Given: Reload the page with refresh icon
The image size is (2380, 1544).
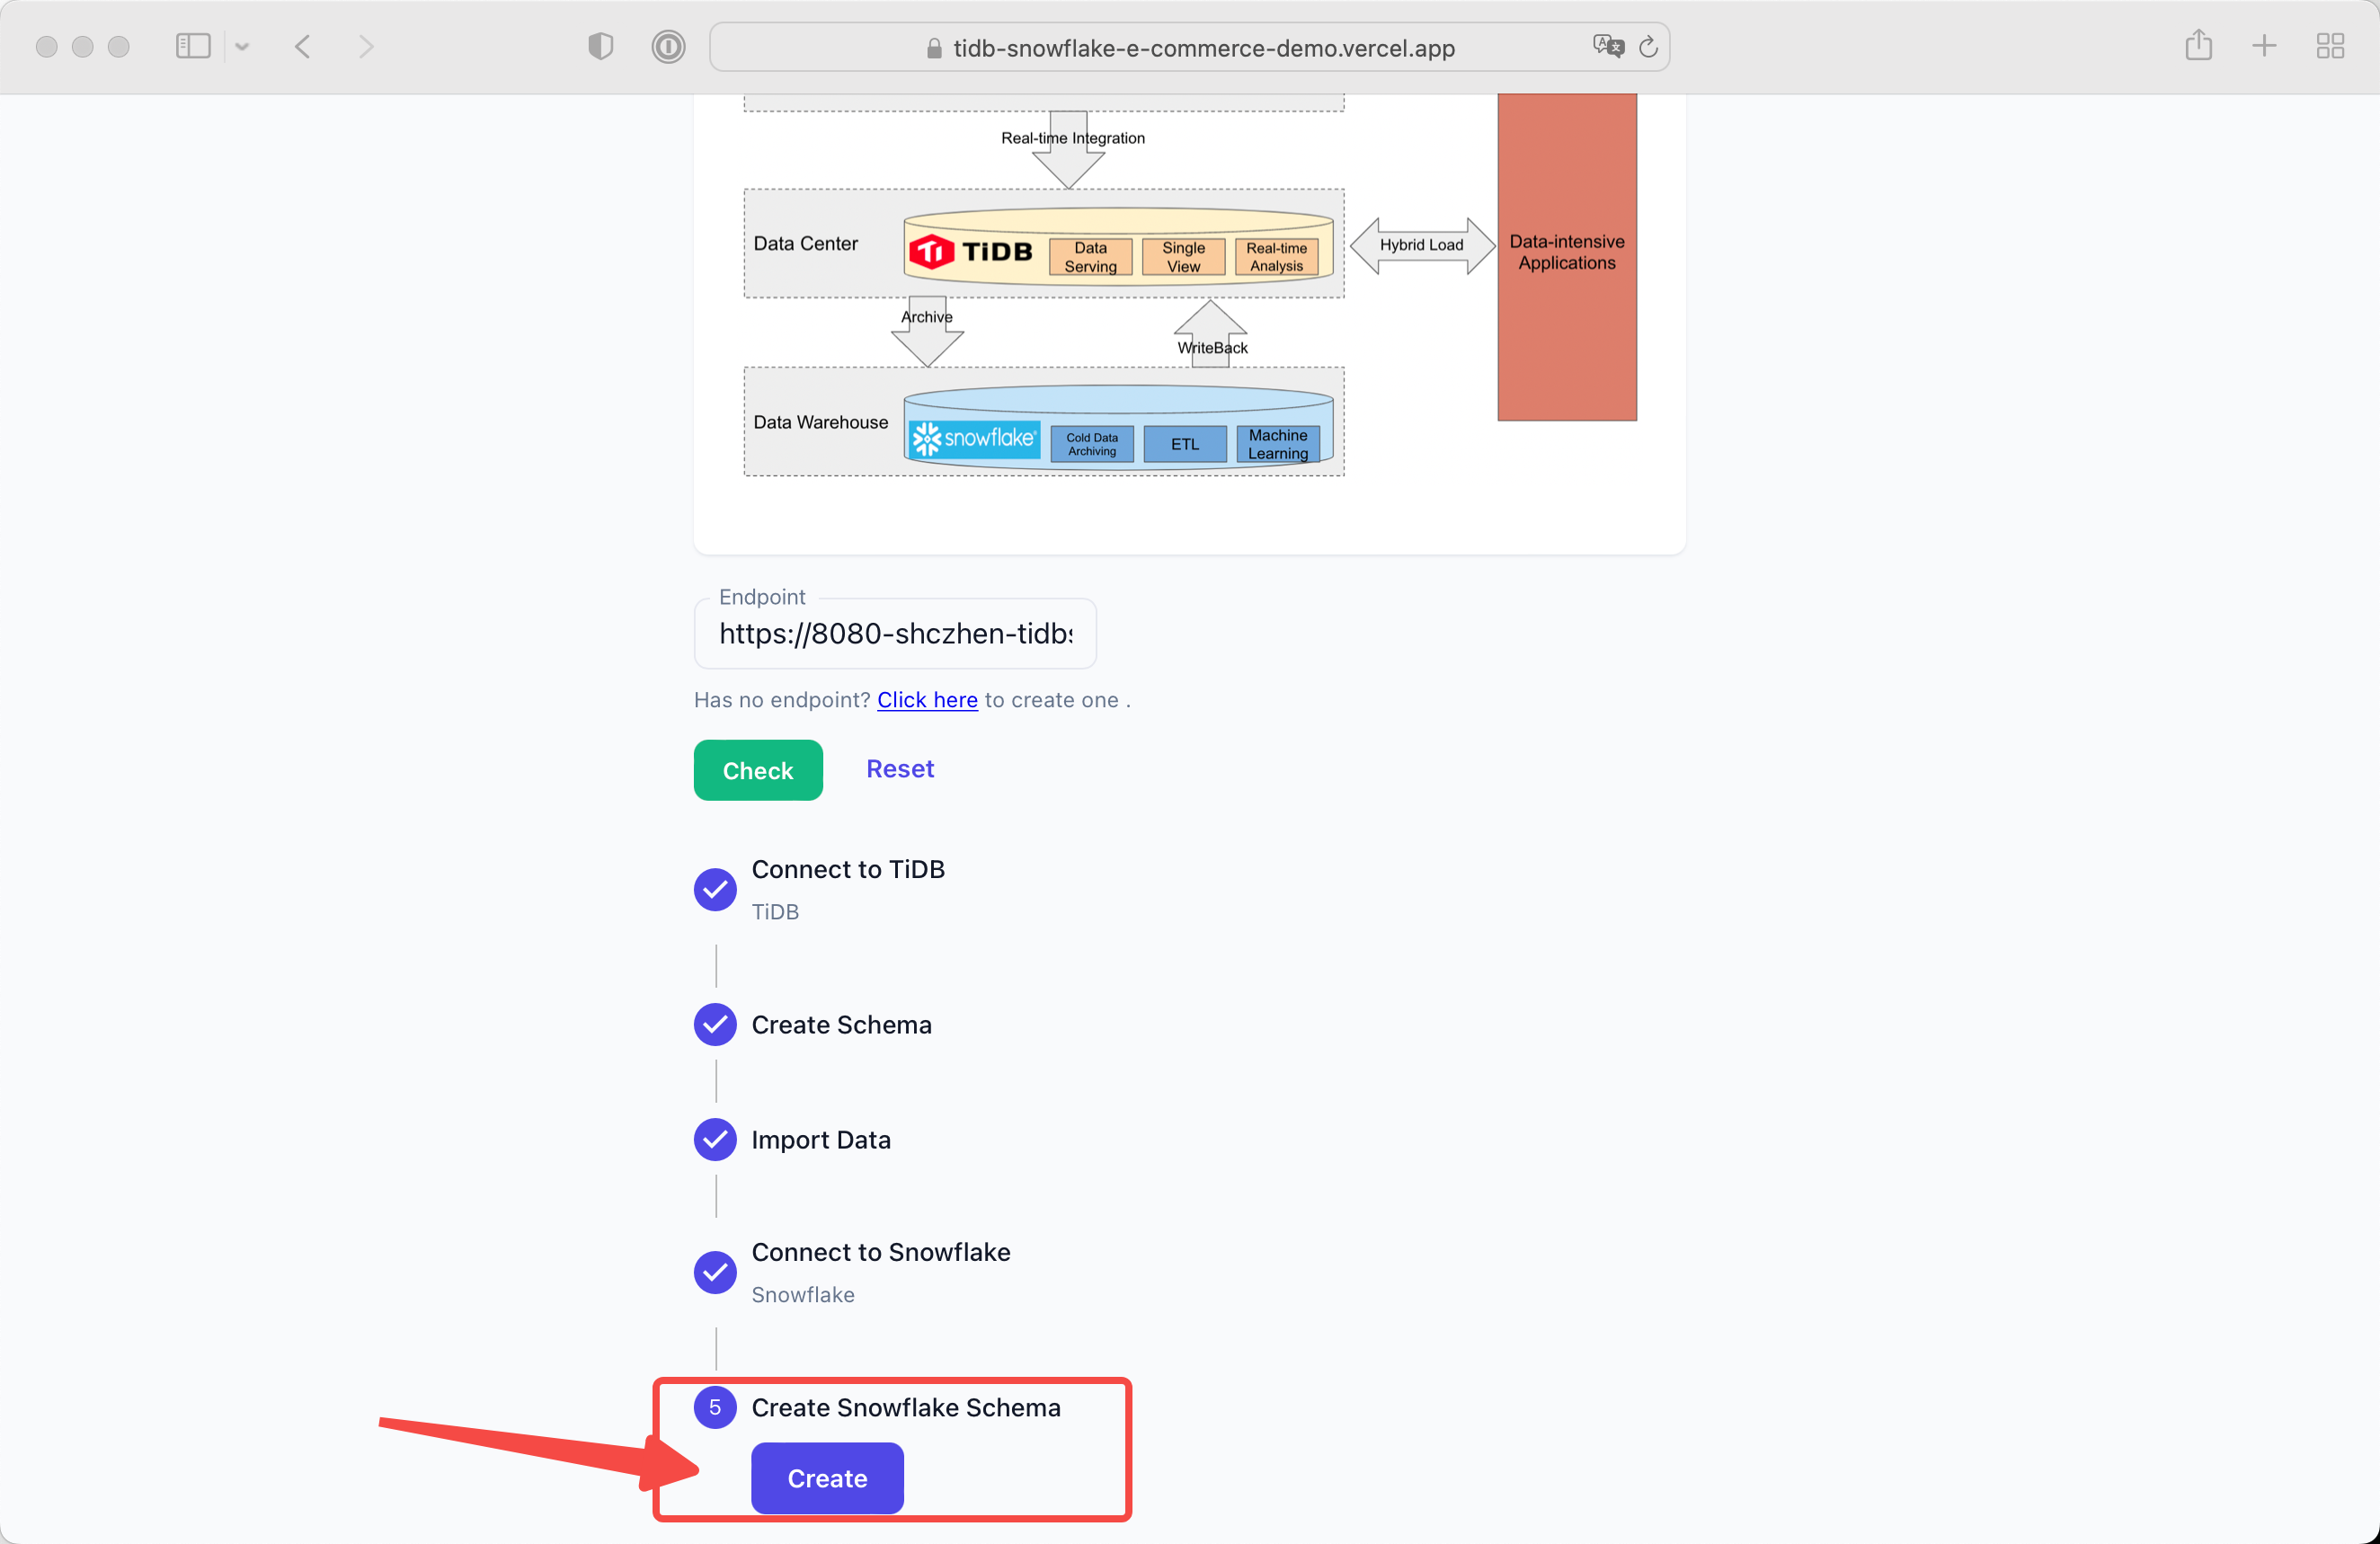Looking at the screenshot, I should tap(1649, 46).
